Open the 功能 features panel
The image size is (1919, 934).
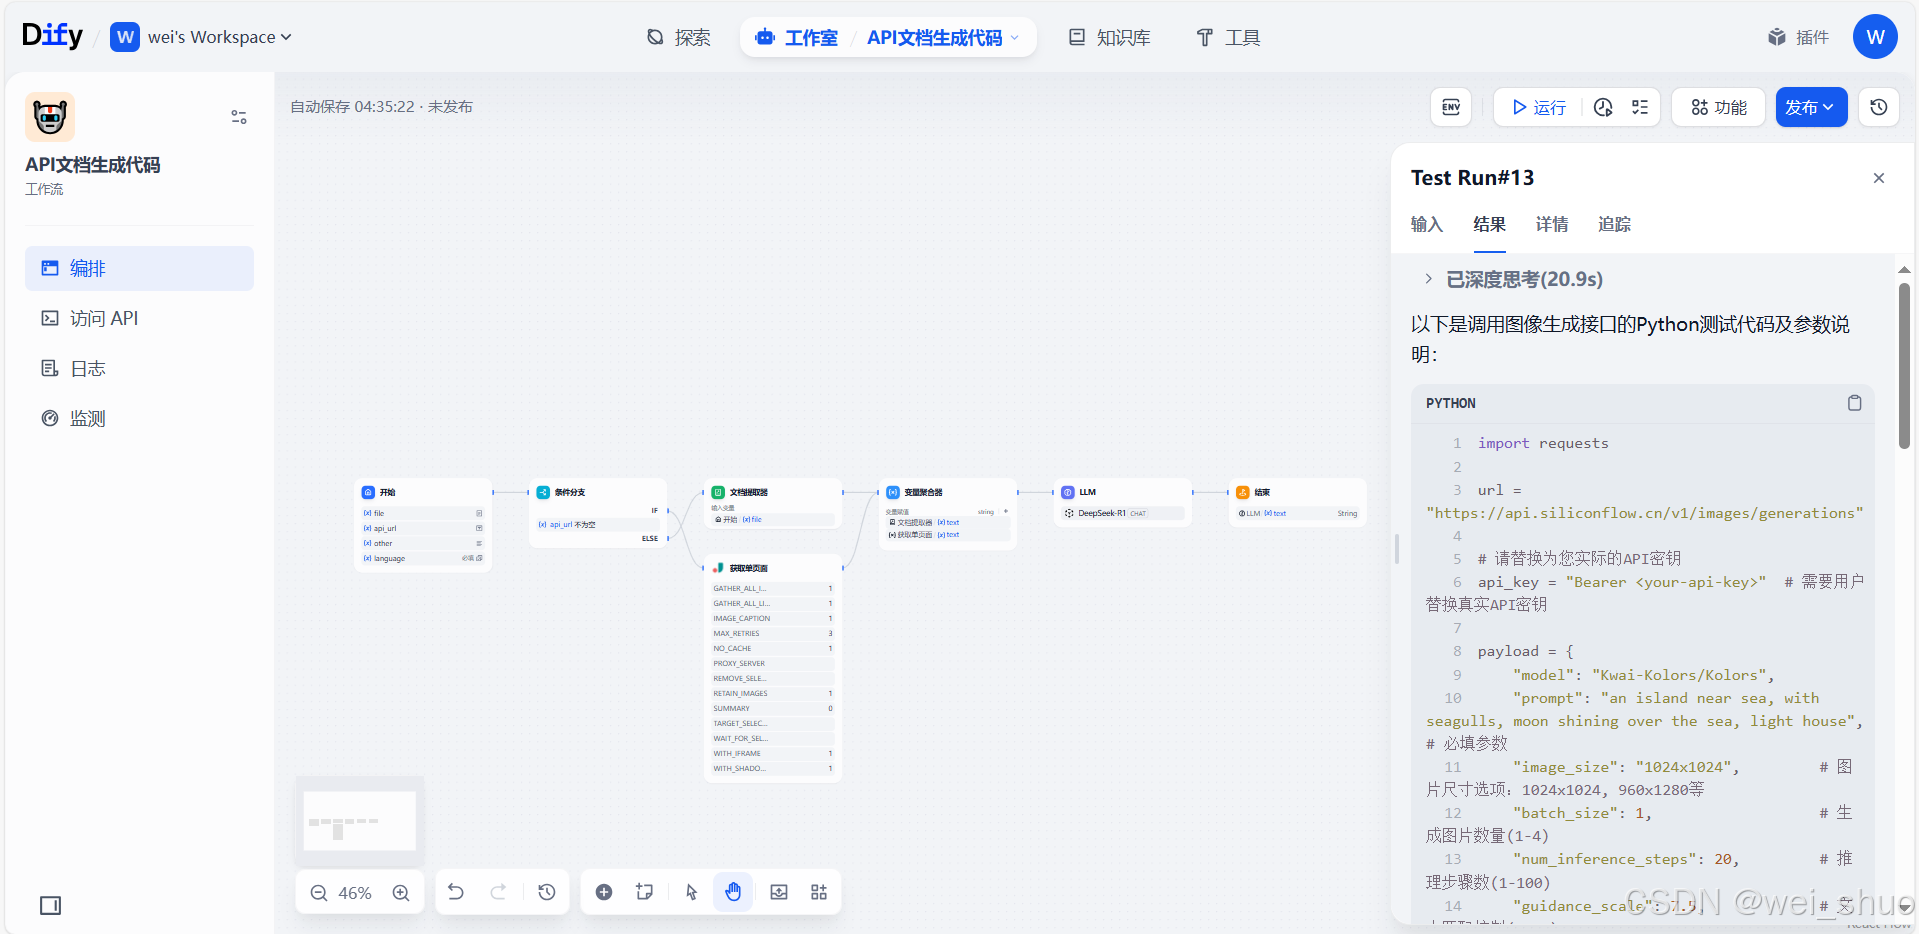click(1716, 107)
